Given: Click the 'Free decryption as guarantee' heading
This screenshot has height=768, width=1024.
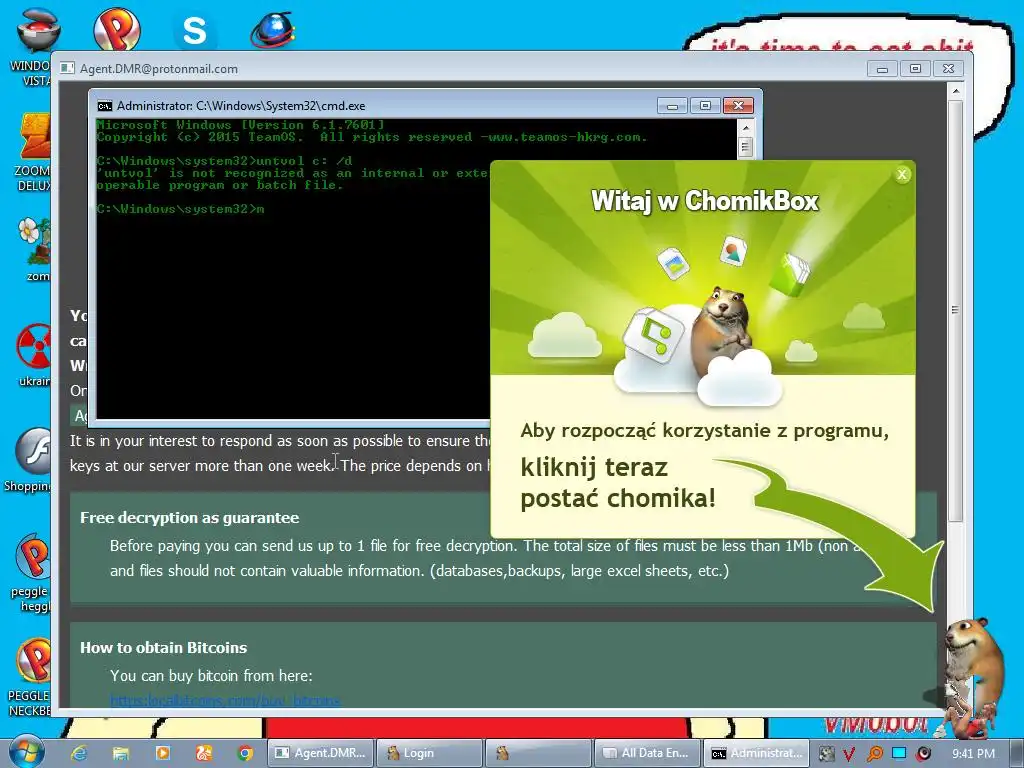Looking at the screenshot, I should [189, 518].
